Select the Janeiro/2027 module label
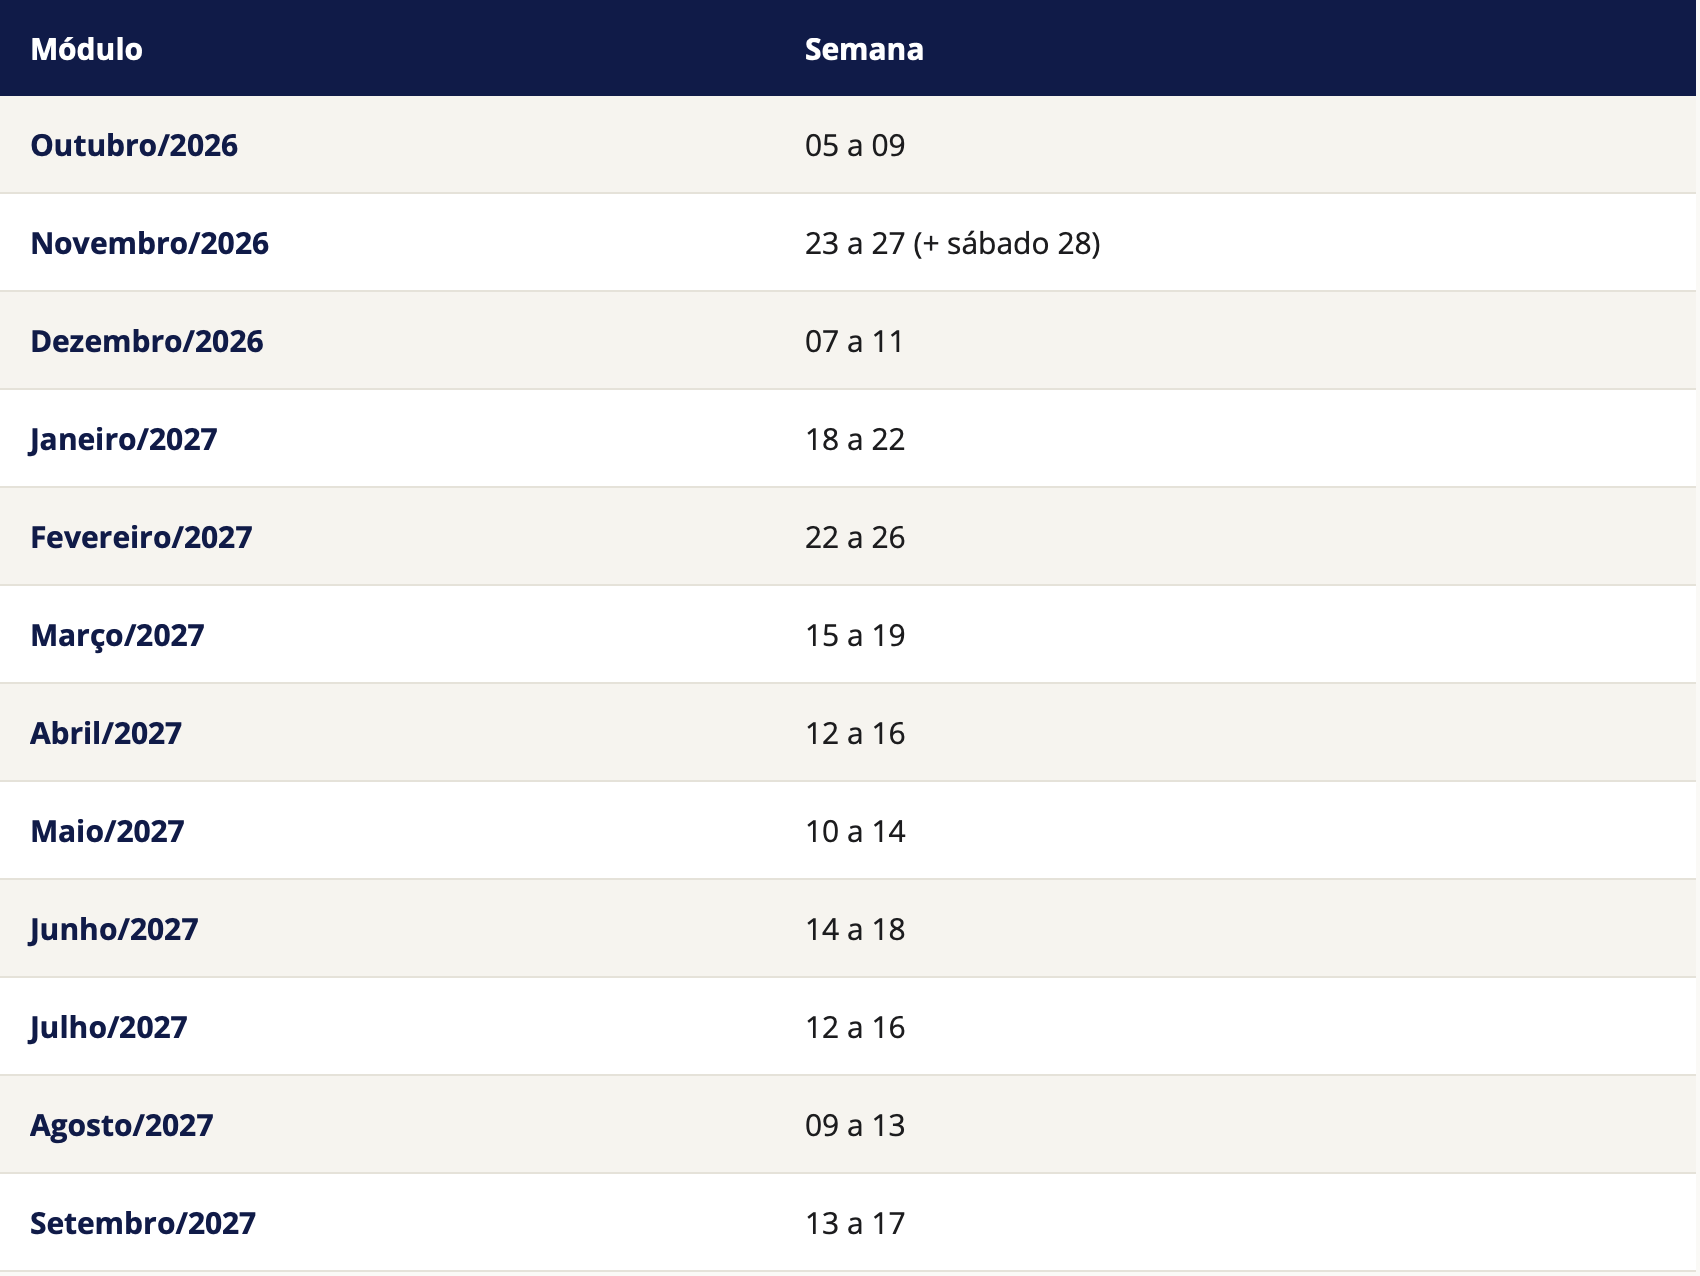 (x=124, y=439)
